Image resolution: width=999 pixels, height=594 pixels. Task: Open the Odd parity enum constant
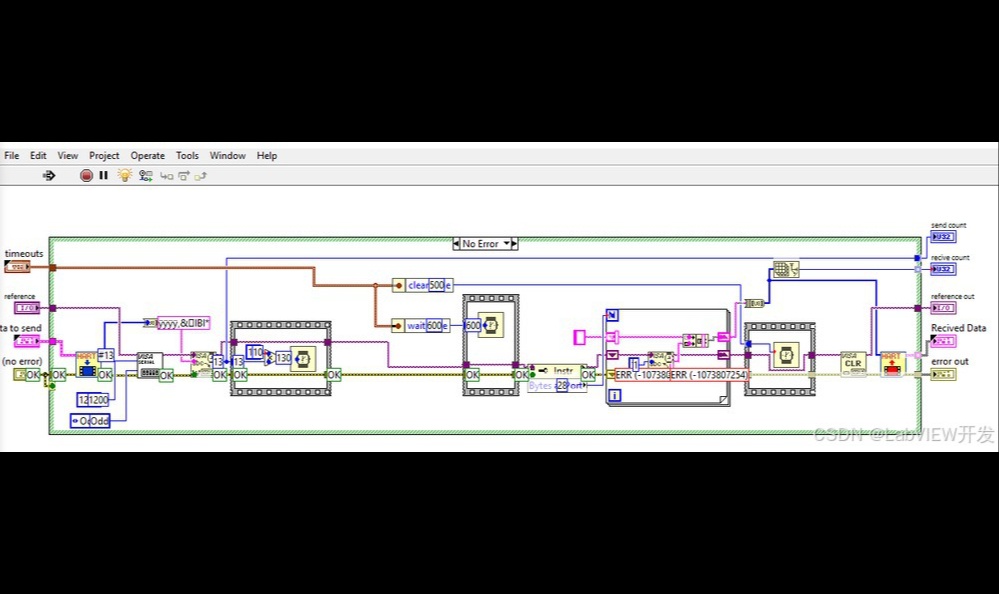pyautogui.click(x=90, y=421)
